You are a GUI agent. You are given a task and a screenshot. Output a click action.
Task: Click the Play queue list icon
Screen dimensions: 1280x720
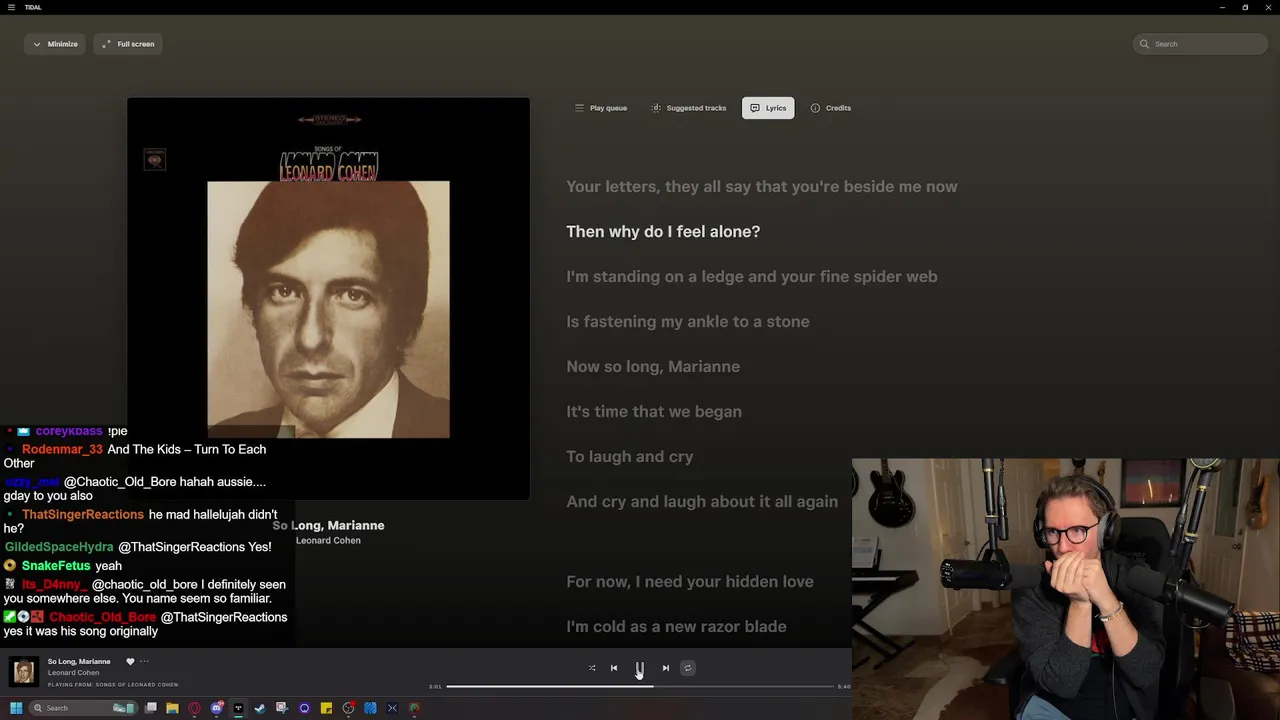tap(579, 108)
